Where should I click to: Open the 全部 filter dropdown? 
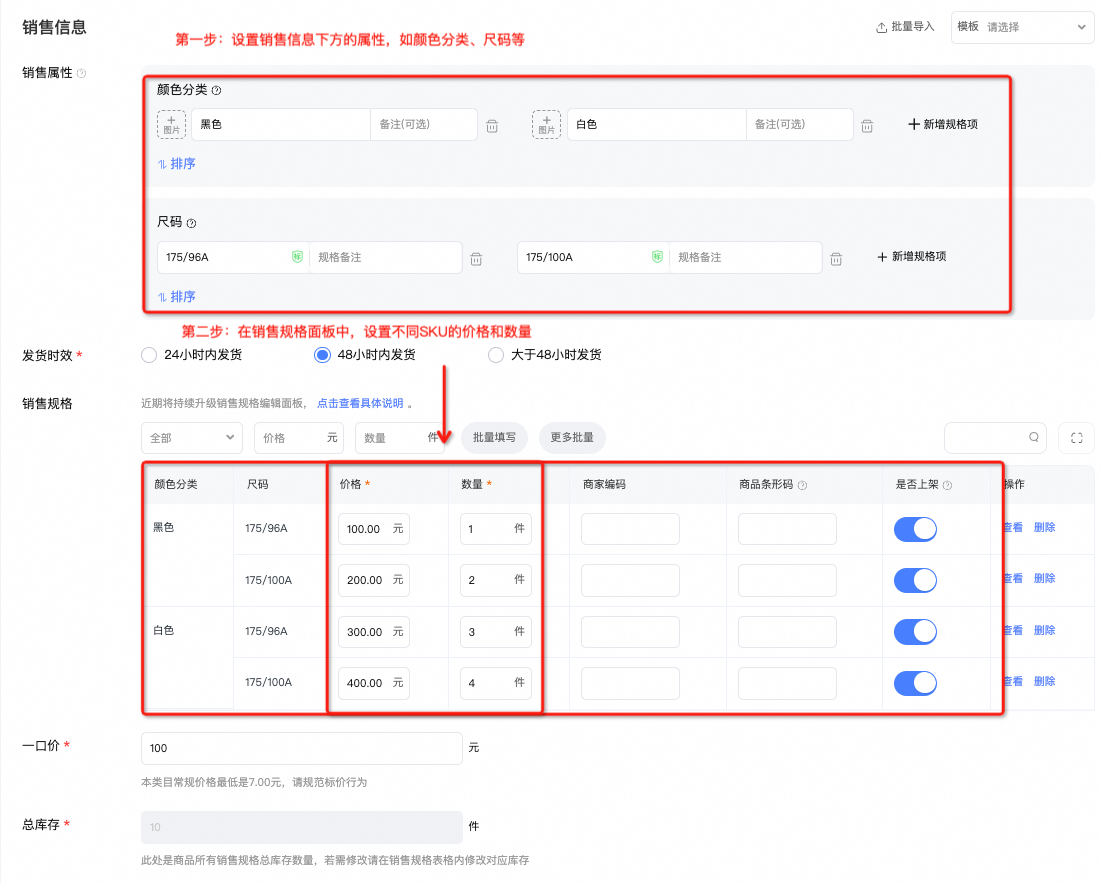[x=192, y=438]
